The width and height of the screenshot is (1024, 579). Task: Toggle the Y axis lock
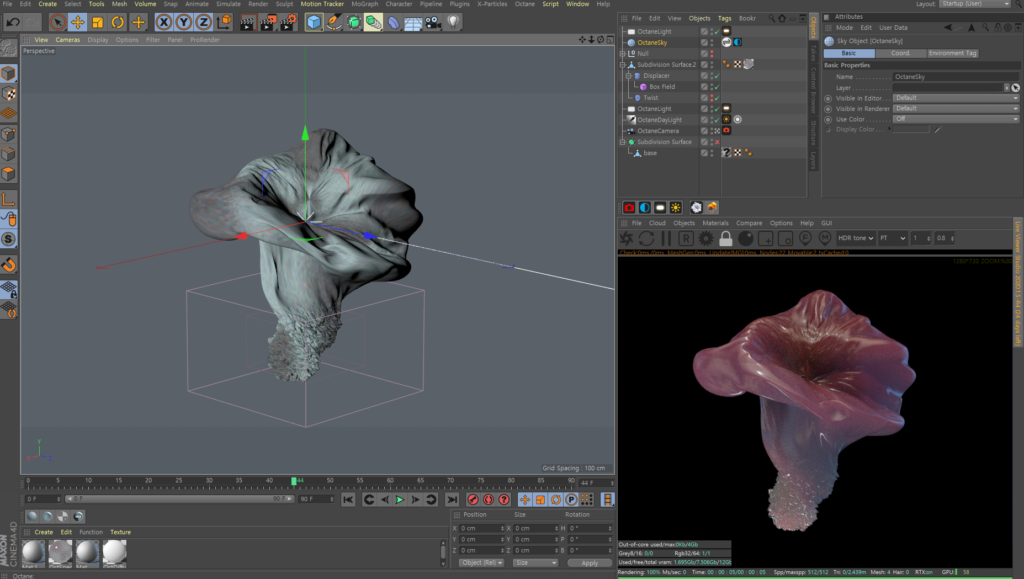pyautogui.click(x=184, y=22)
